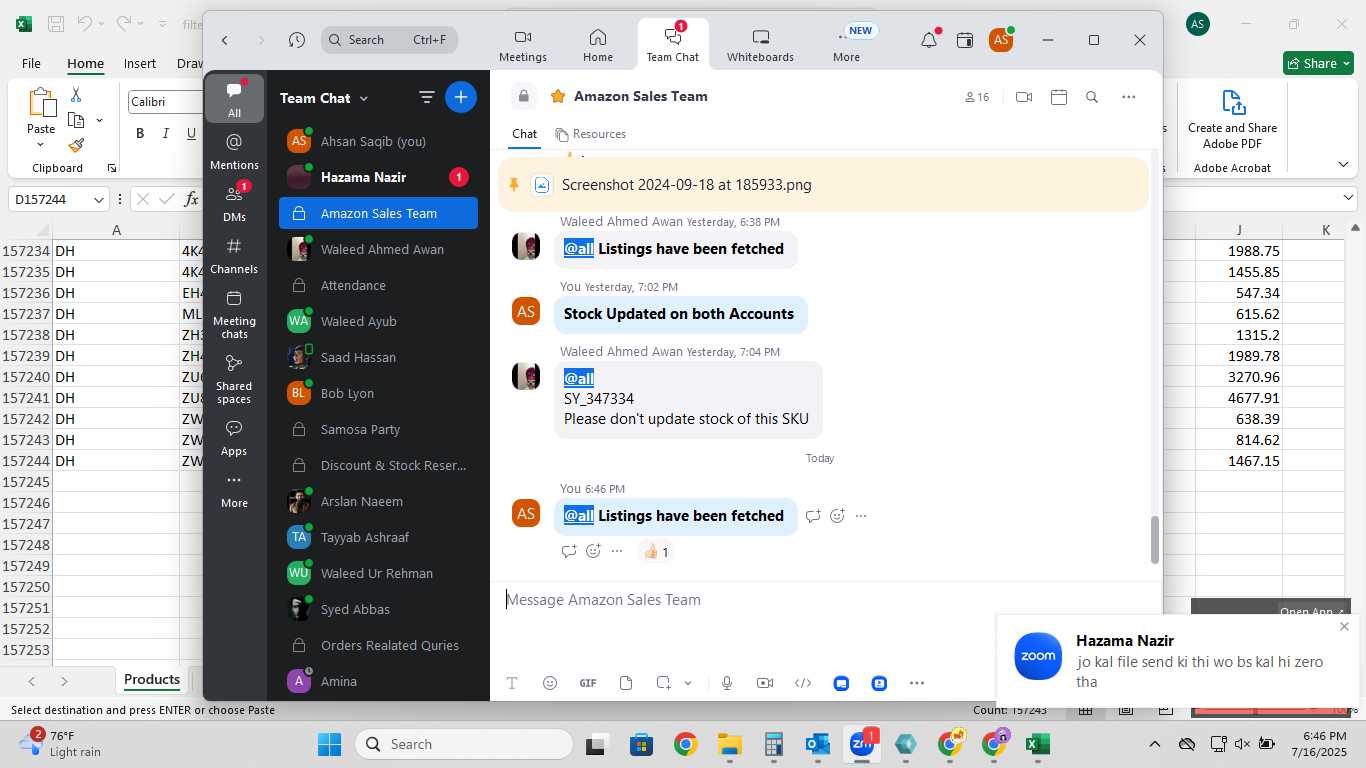Image resolution: width=1366 pixels, height=768 pixels.
Task: Switch to the Resources tab
Action: click(x=591, y=134)
